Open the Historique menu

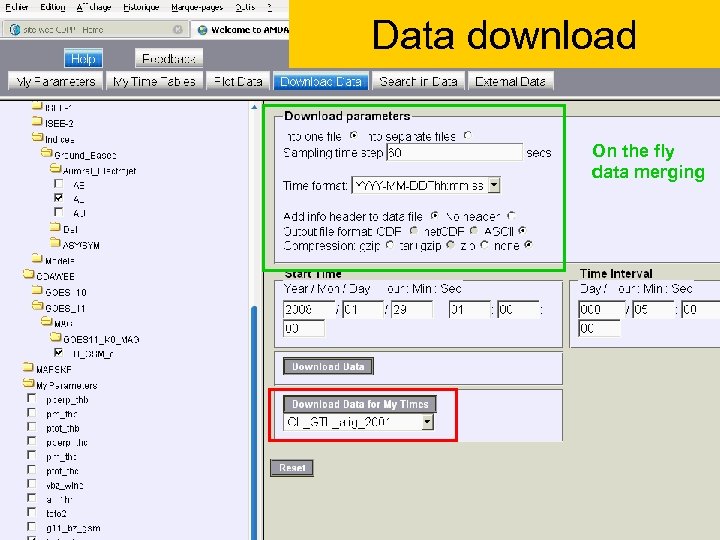point(141,7)
